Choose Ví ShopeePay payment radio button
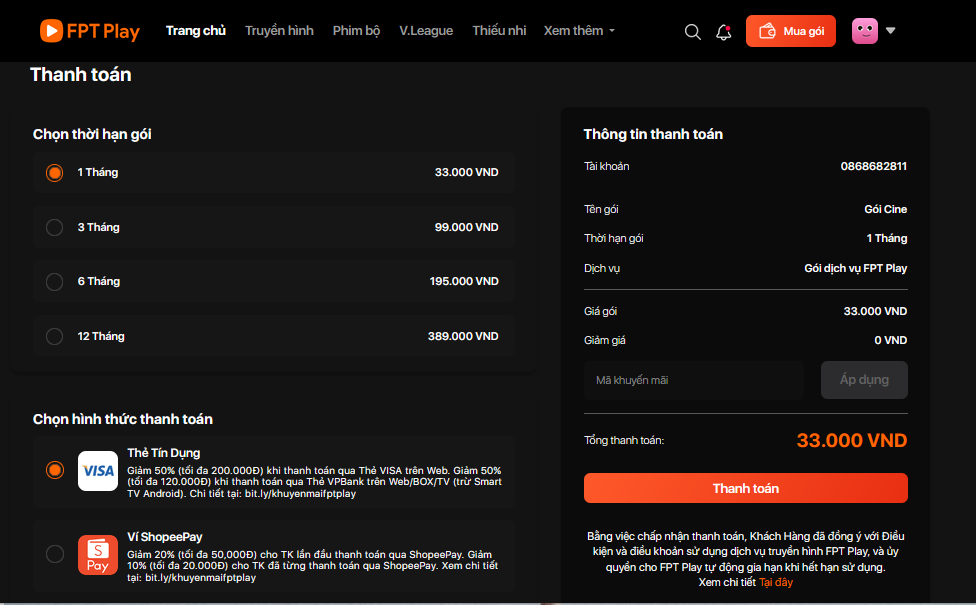This screenshot has height=605, width=976. coord(54,553)
